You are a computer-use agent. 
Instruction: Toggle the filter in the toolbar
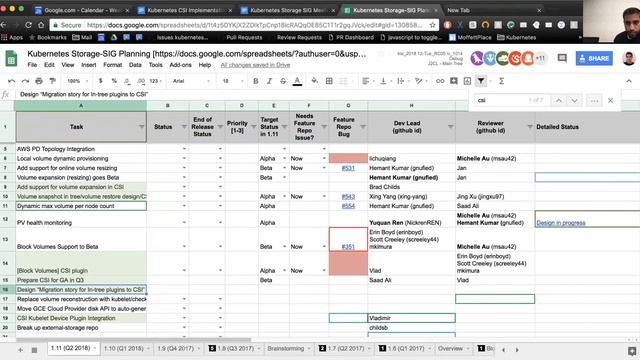tap(481, 81)
